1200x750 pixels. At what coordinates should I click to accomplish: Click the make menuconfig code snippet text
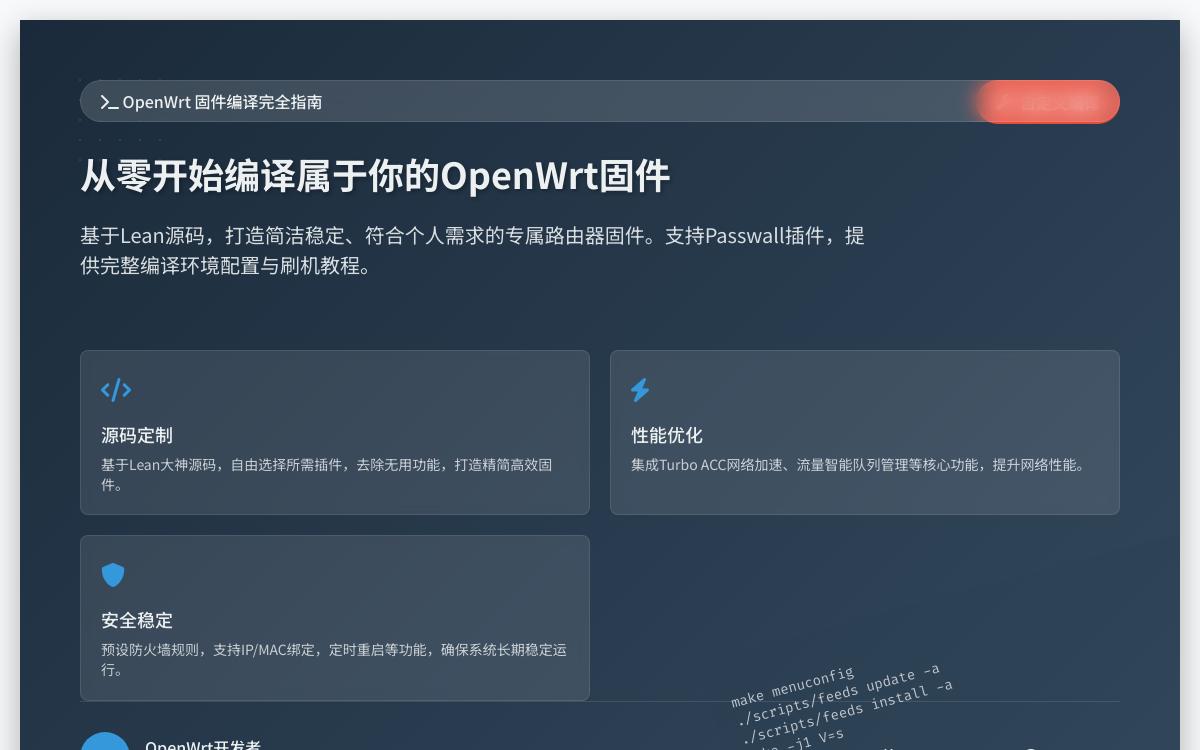tap(792, 687)
